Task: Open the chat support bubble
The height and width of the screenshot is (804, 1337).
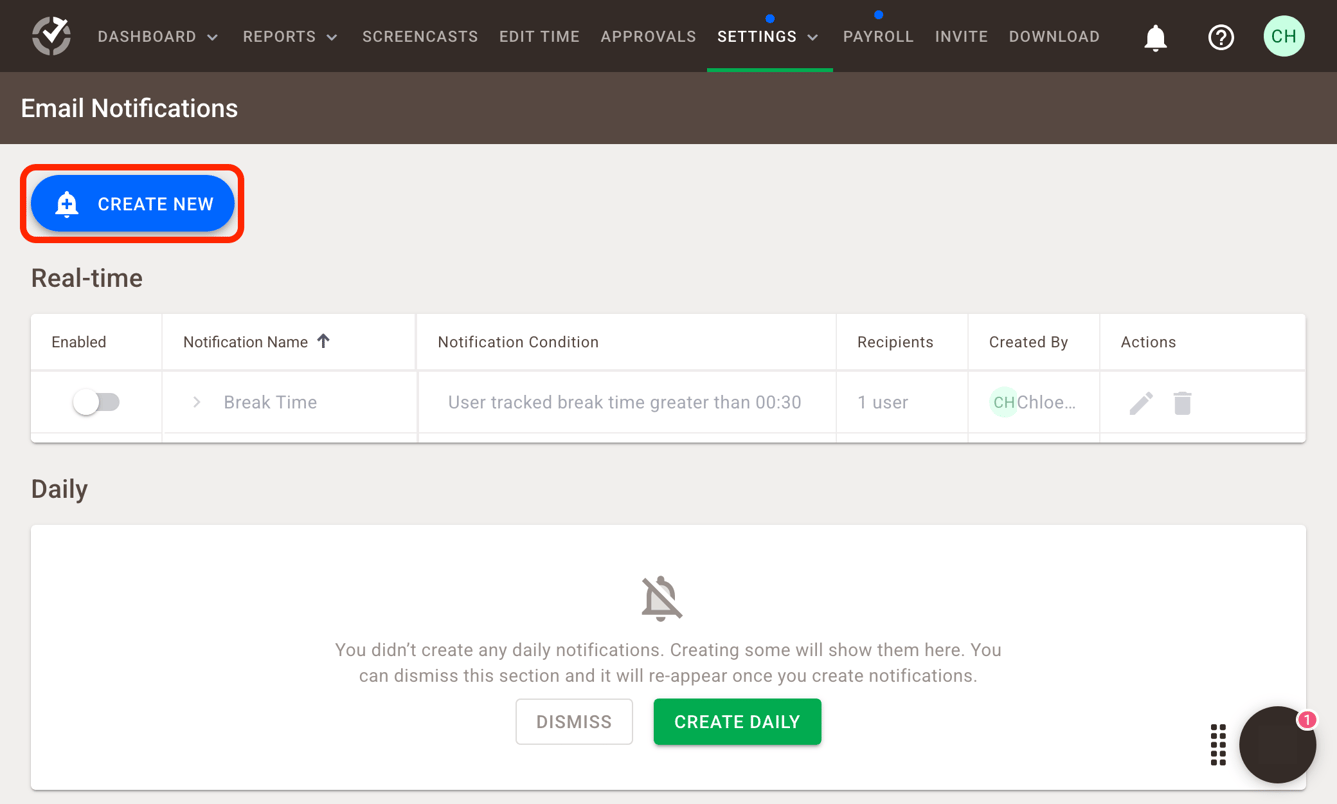Action: (x=1277, y=744)
